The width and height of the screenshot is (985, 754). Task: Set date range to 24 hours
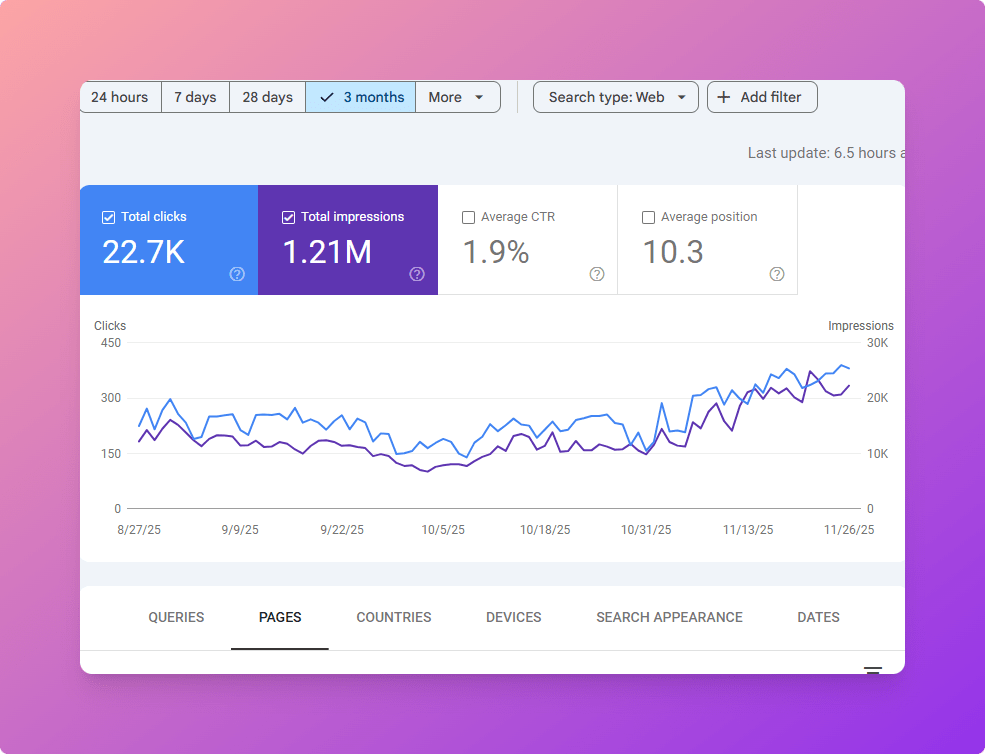[119, 97]
